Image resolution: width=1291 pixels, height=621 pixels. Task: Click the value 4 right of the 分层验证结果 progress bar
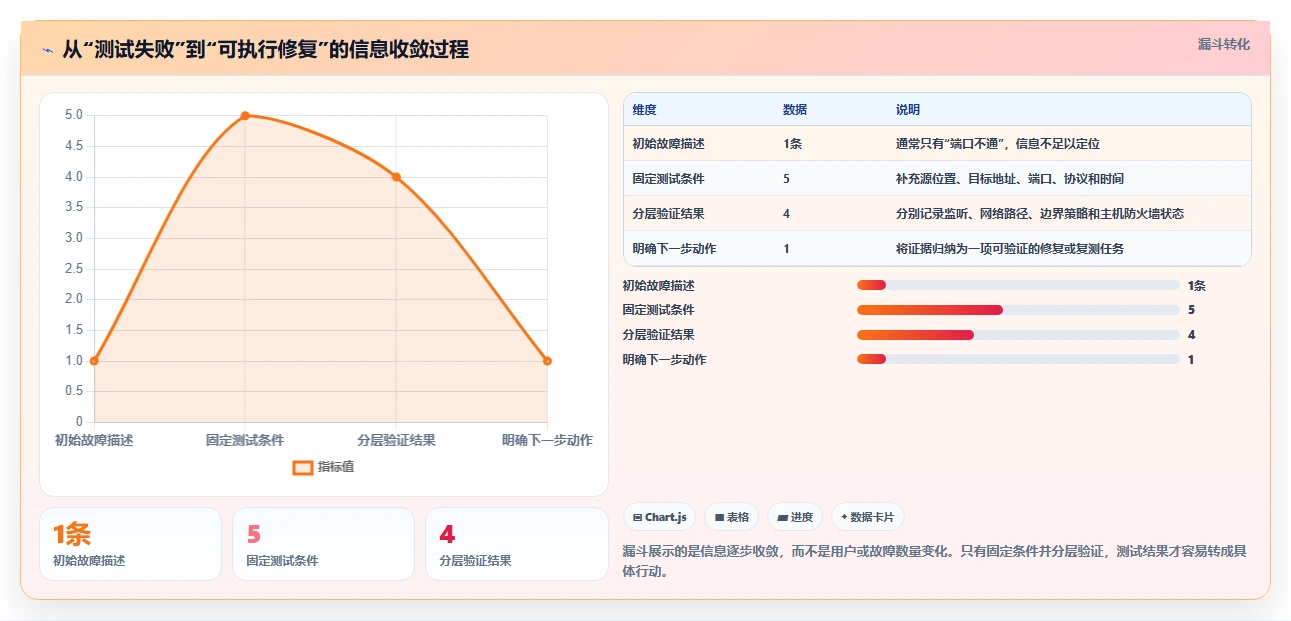[x=1191, y=335]
